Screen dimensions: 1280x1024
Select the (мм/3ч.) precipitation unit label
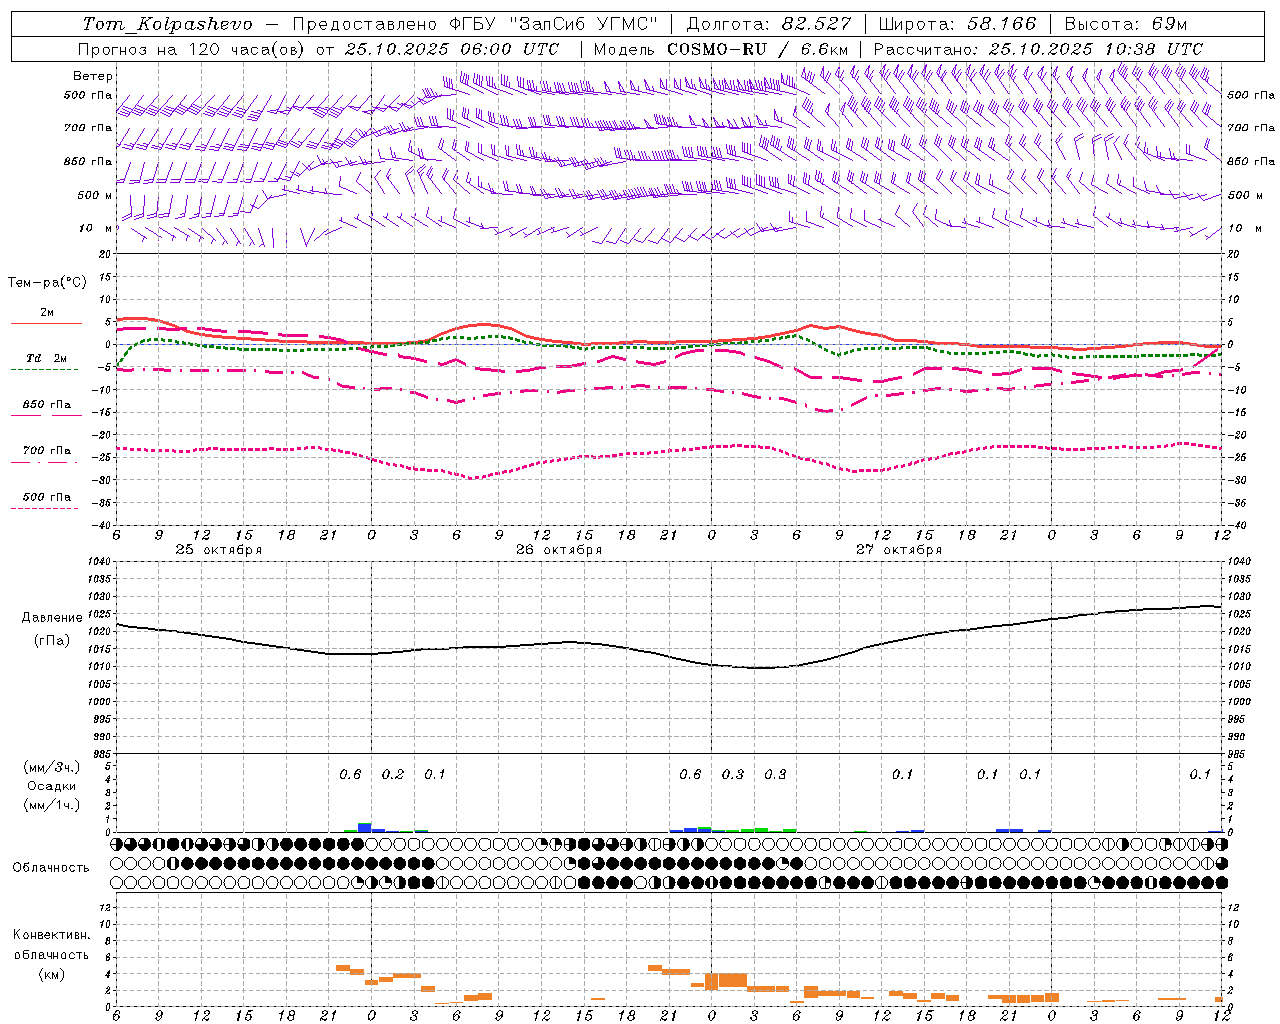[52, 767]
